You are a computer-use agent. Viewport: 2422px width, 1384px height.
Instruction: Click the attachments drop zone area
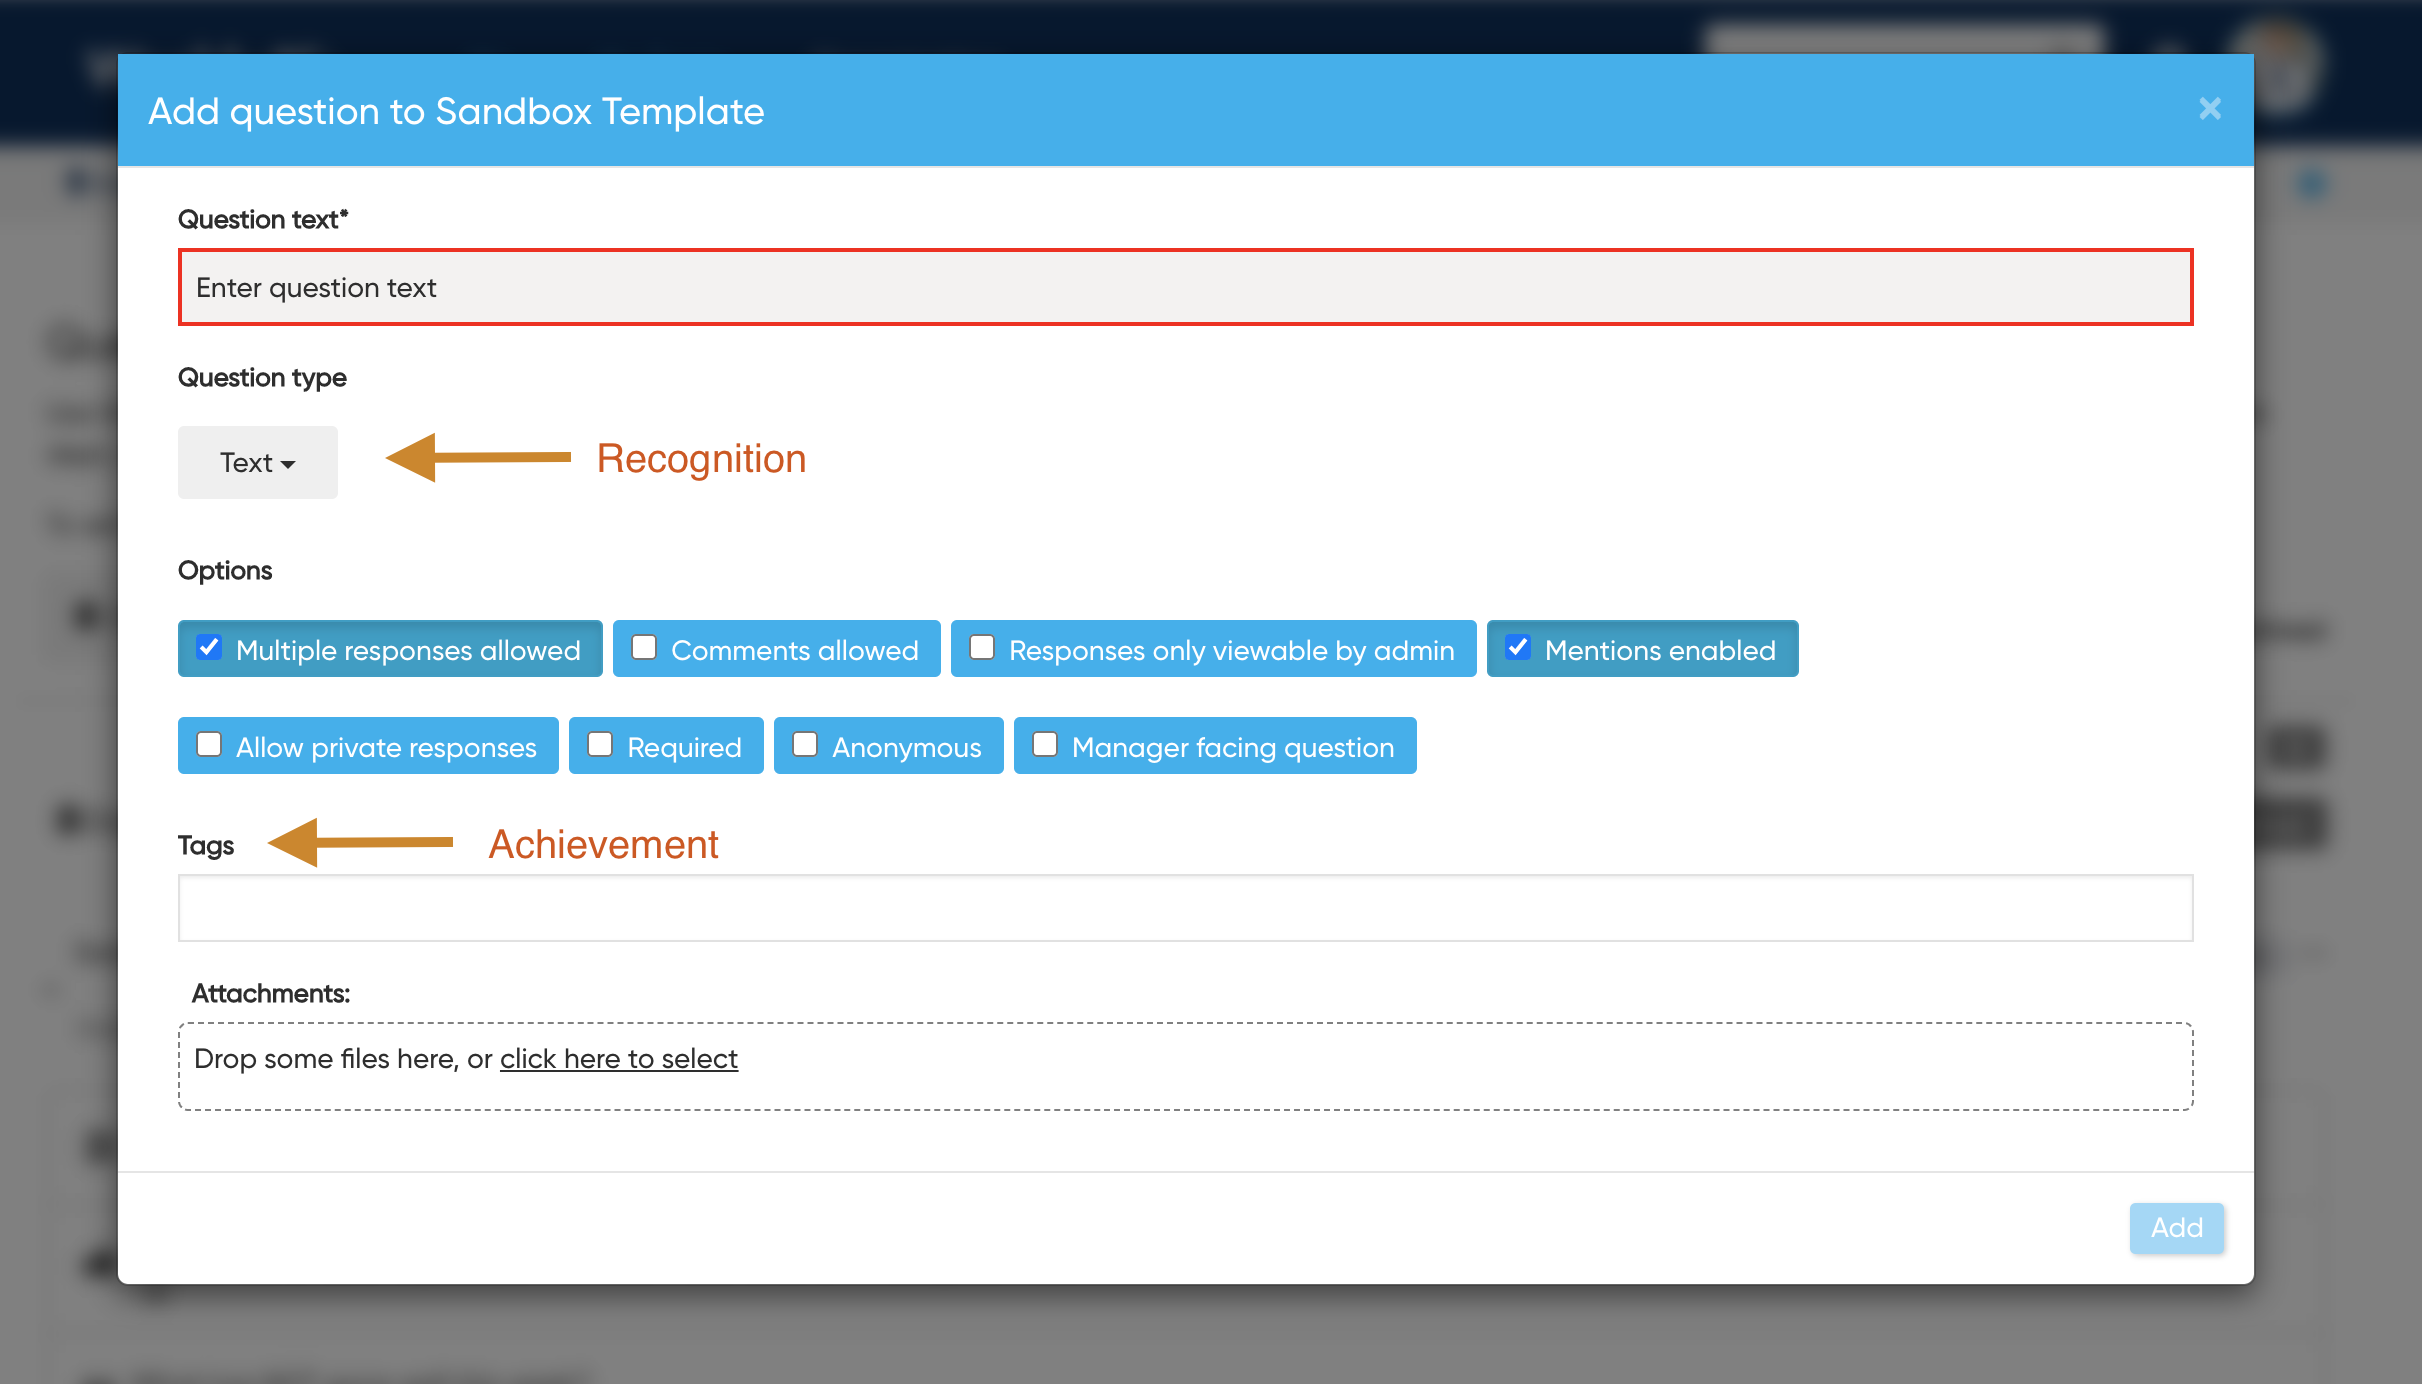tap(1400, 1067)
